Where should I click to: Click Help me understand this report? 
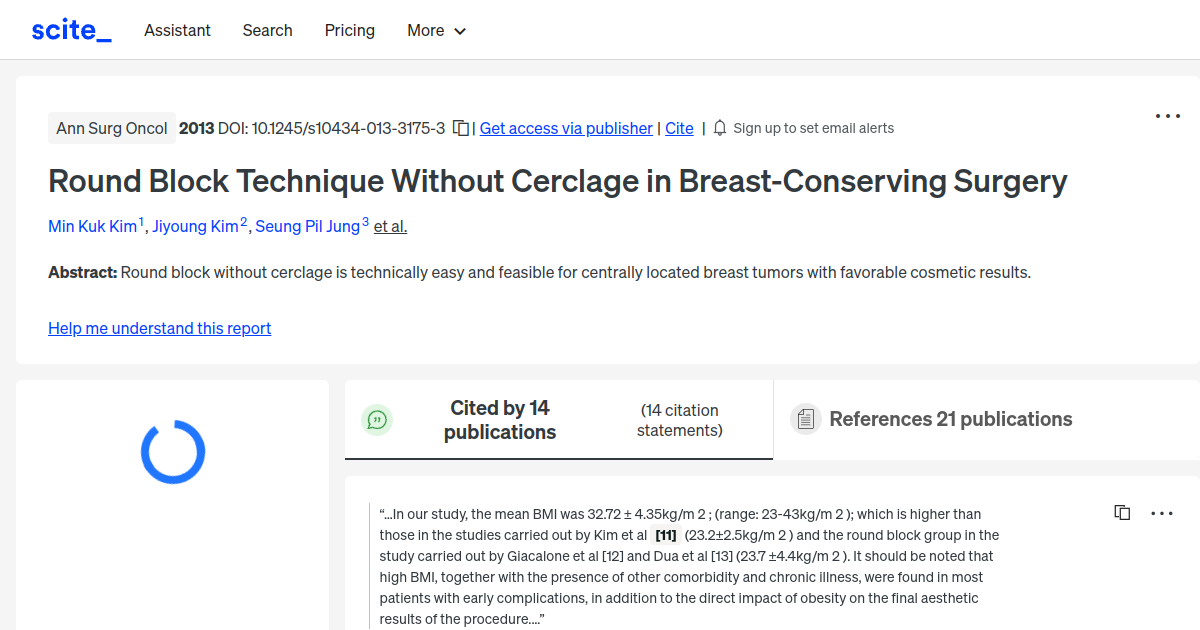pyautogui.click(x=159, y=328)
